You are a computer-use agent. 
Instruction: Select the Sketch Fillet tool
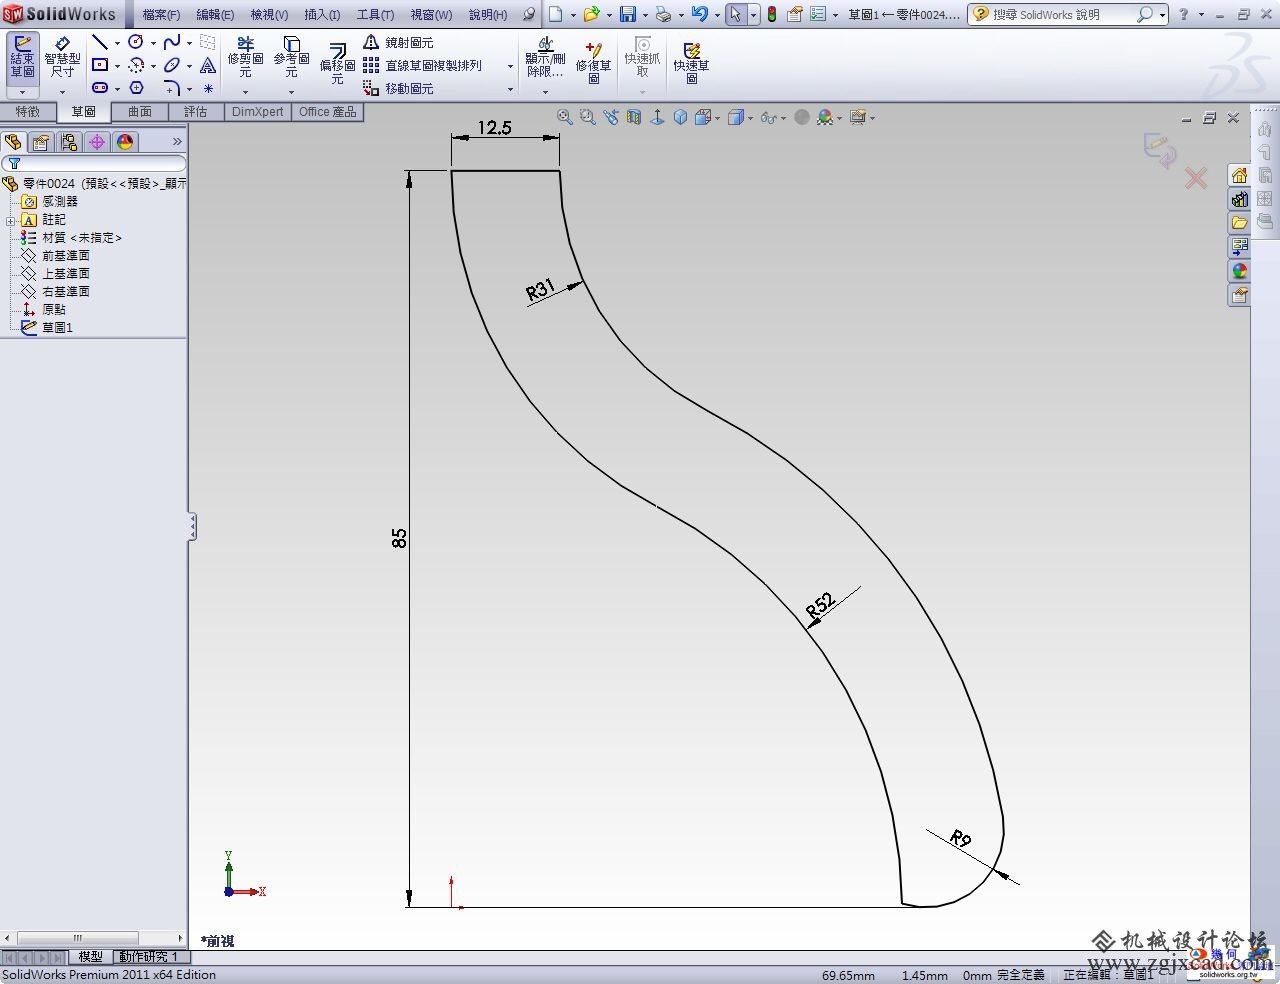coord(172,88)
